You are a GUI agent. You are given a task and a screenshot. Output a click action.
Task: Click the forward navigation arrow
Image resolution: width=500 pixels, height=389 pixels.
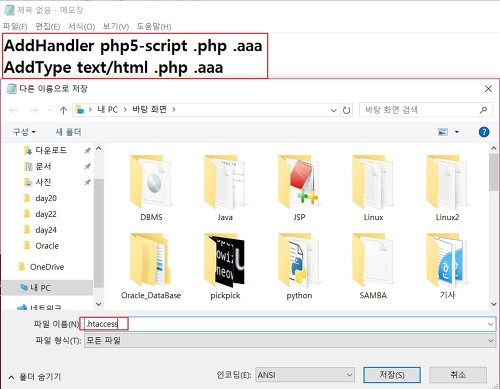(34, 110)
